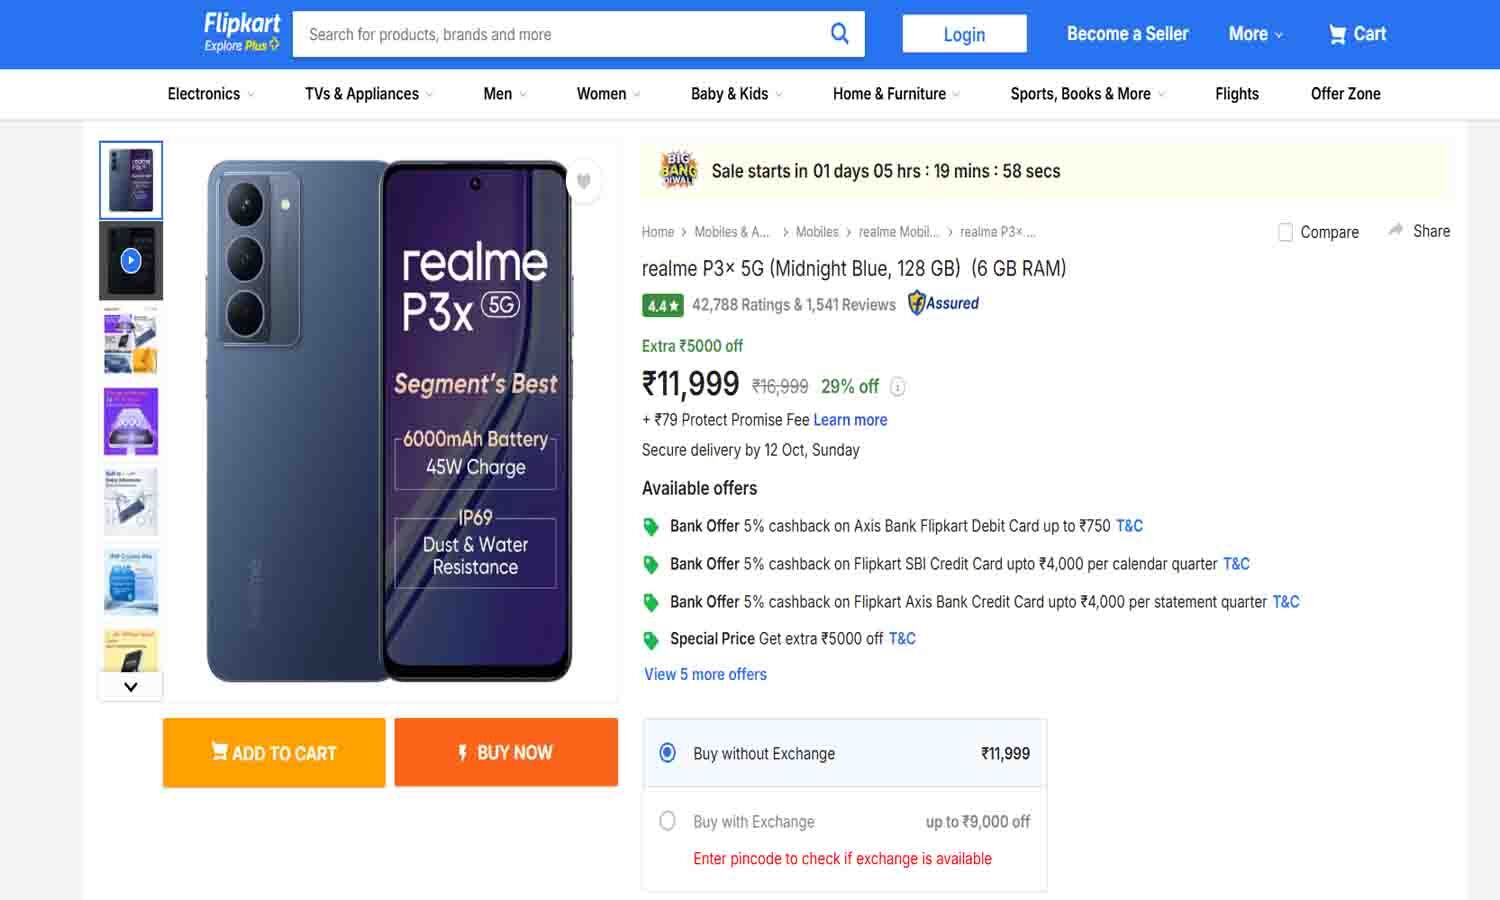The width and height of the screenshot is (1500, 900).
Task: Open the Offer Zone section
Action: tap(1345, 93)
